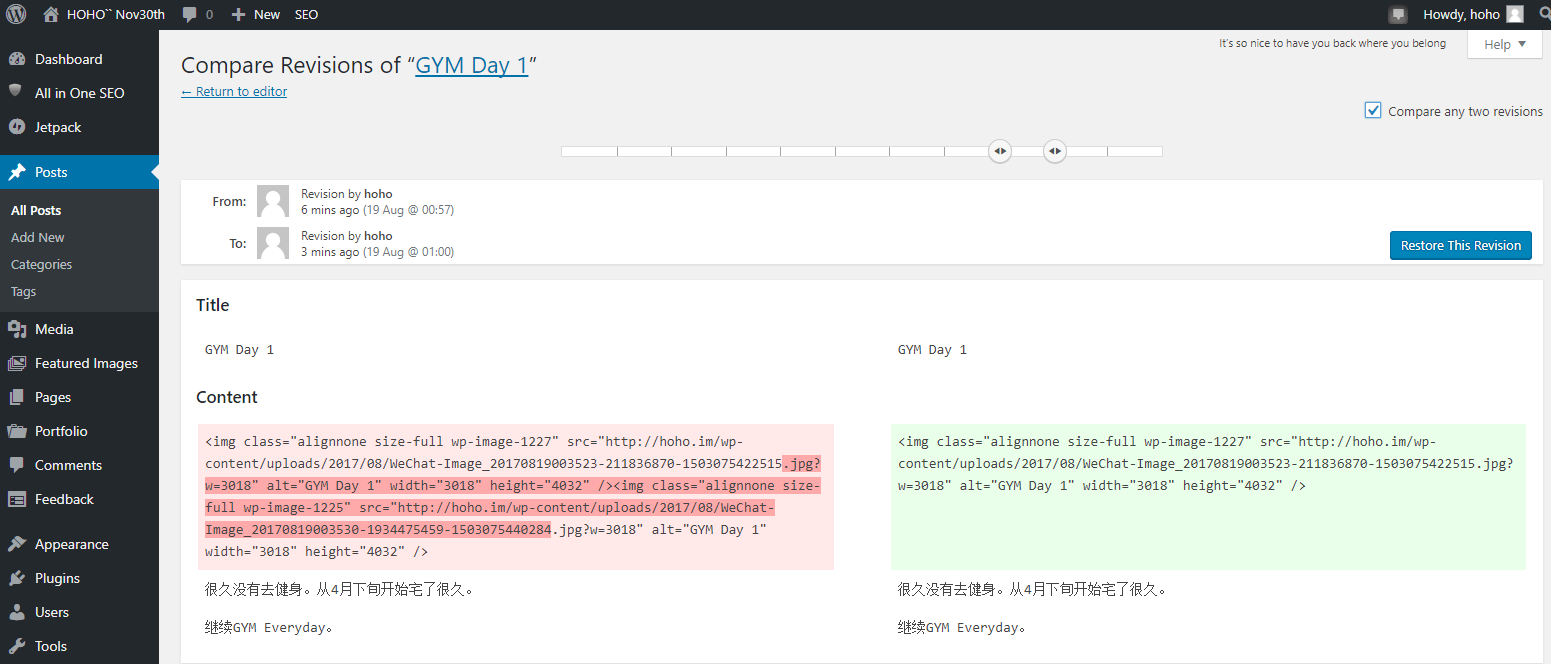
Task: Click the hoho avatar in admin bar
Action: tap(1515, 14)
